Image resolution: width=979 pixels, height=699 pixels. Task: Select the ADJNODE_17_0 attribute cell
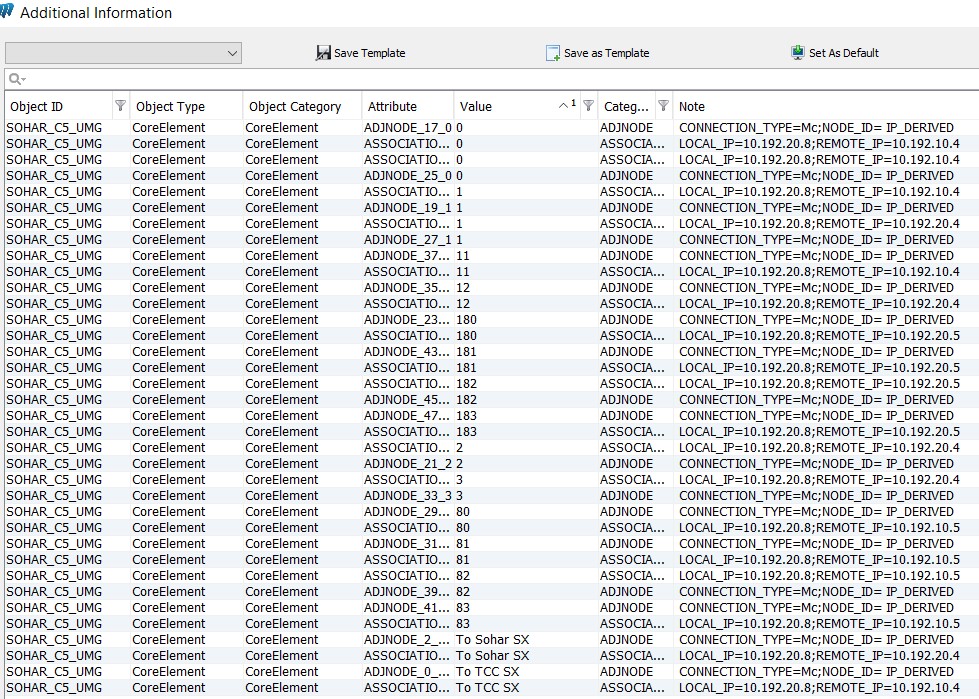click(407, 128)
